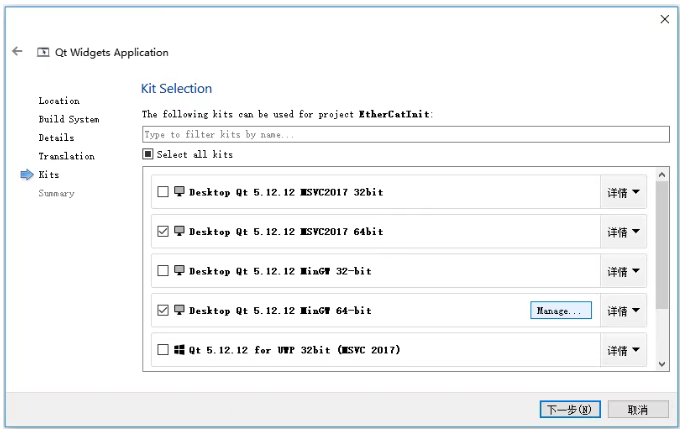This screenshot has height=433, width=685.
Task: Click the EtherCatInit project name text
Action: point(394,114)
